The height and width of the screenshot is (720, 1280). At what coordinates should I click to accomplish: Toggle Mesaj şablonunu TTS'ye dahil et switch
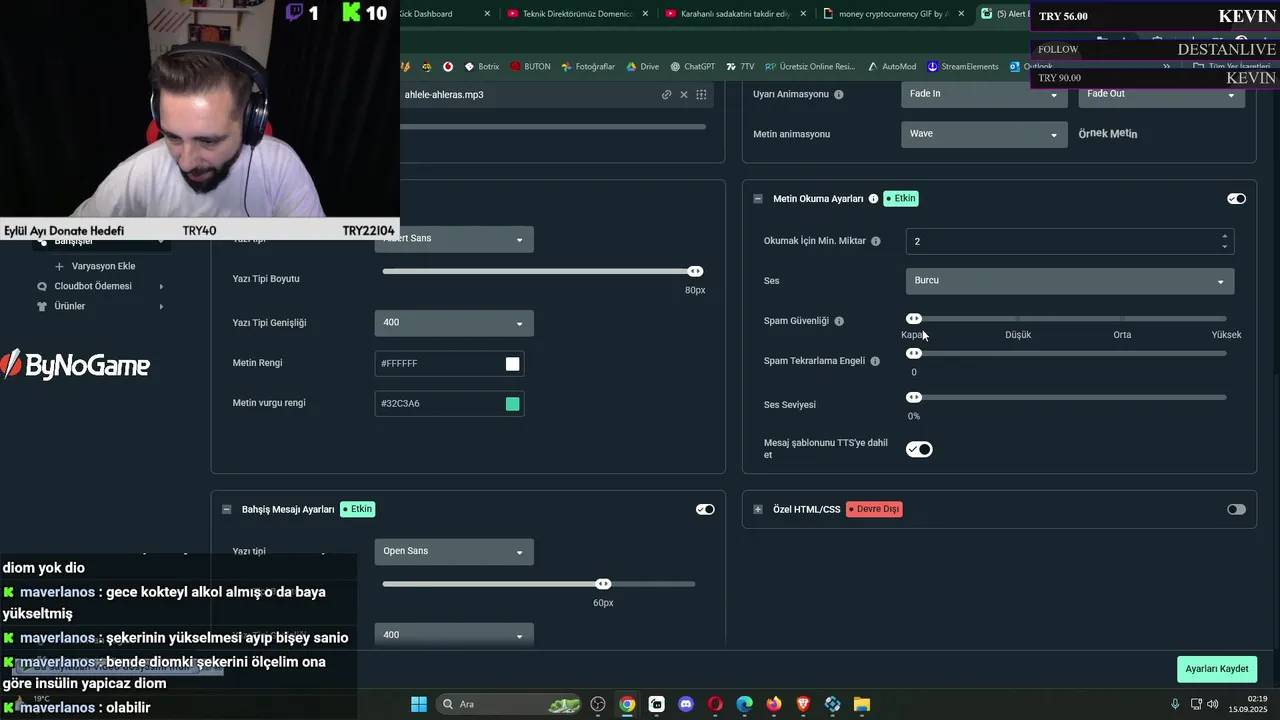(919, 450)
